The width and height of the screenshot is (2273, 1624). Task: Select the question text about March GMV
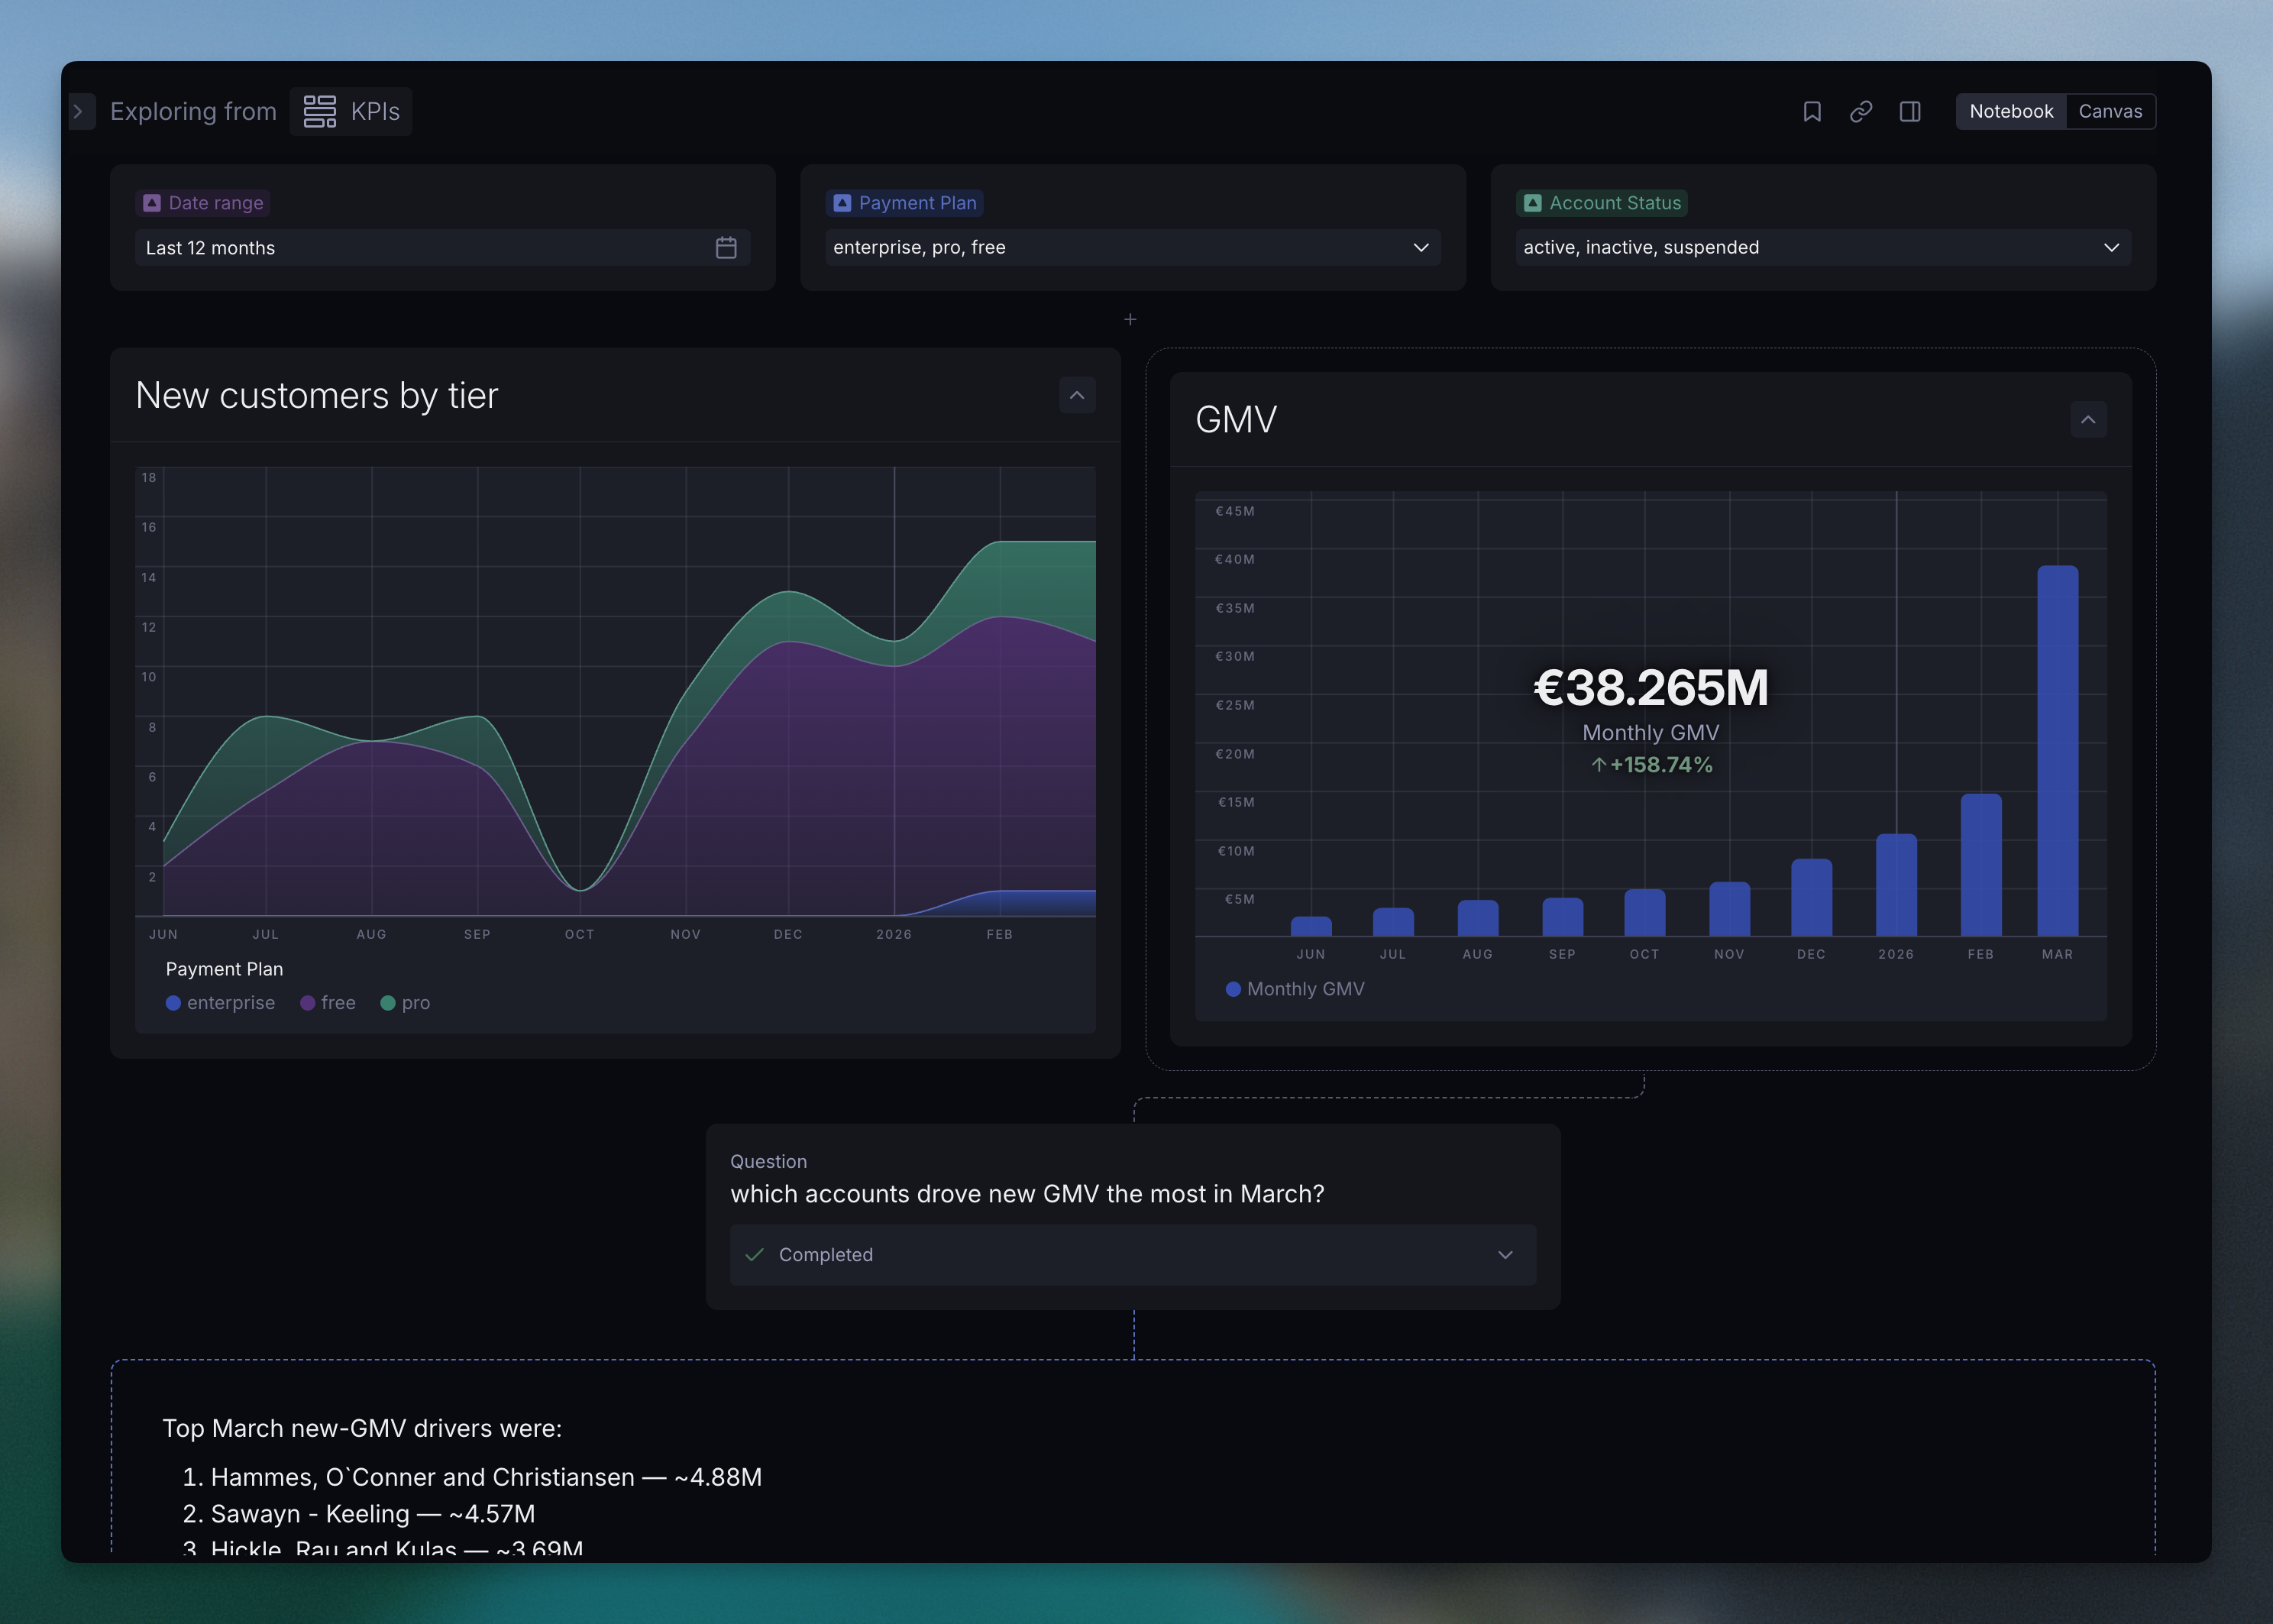coord(1027,1194)
